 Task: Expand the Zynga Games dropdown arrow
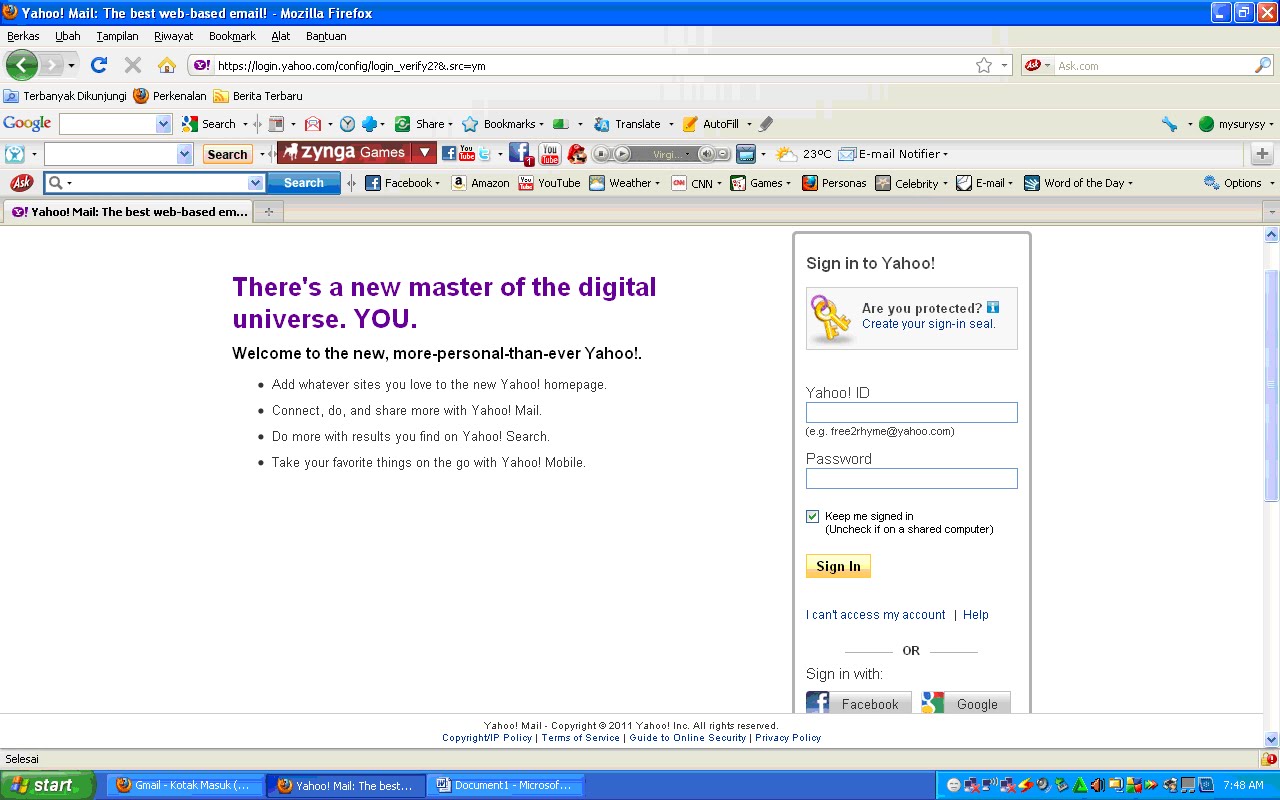[x=425, y=153]
